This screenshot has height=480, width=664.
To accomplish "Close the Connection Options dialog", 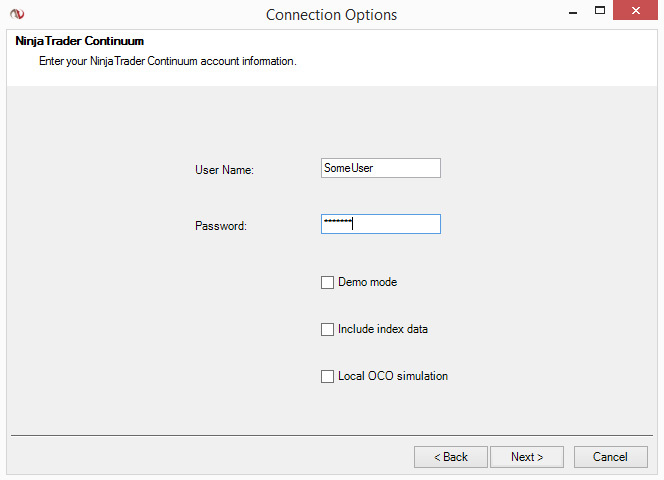I will [x=635, y=11].
